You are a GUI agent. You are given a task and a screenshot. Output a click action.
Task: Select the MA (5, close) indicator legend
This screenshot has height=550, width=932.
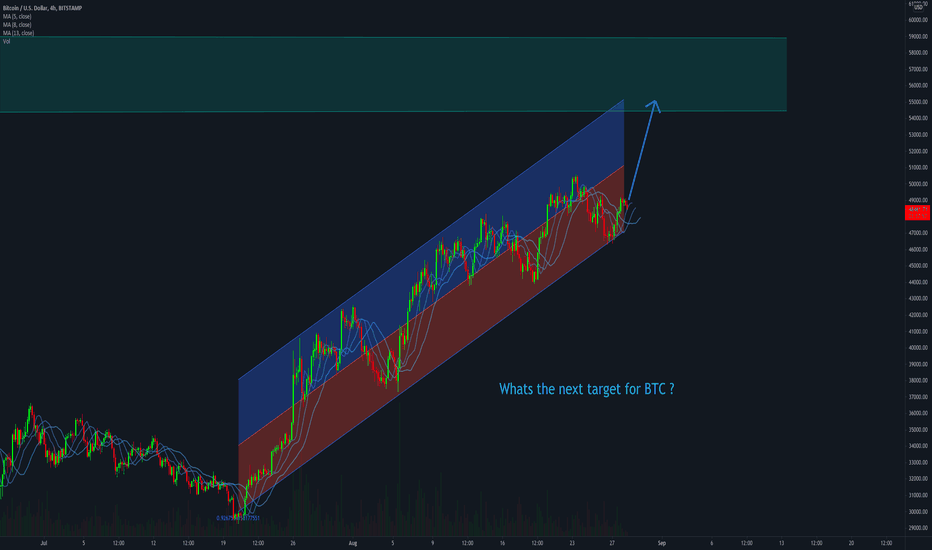pyautogui.click(x=17, y=17)
